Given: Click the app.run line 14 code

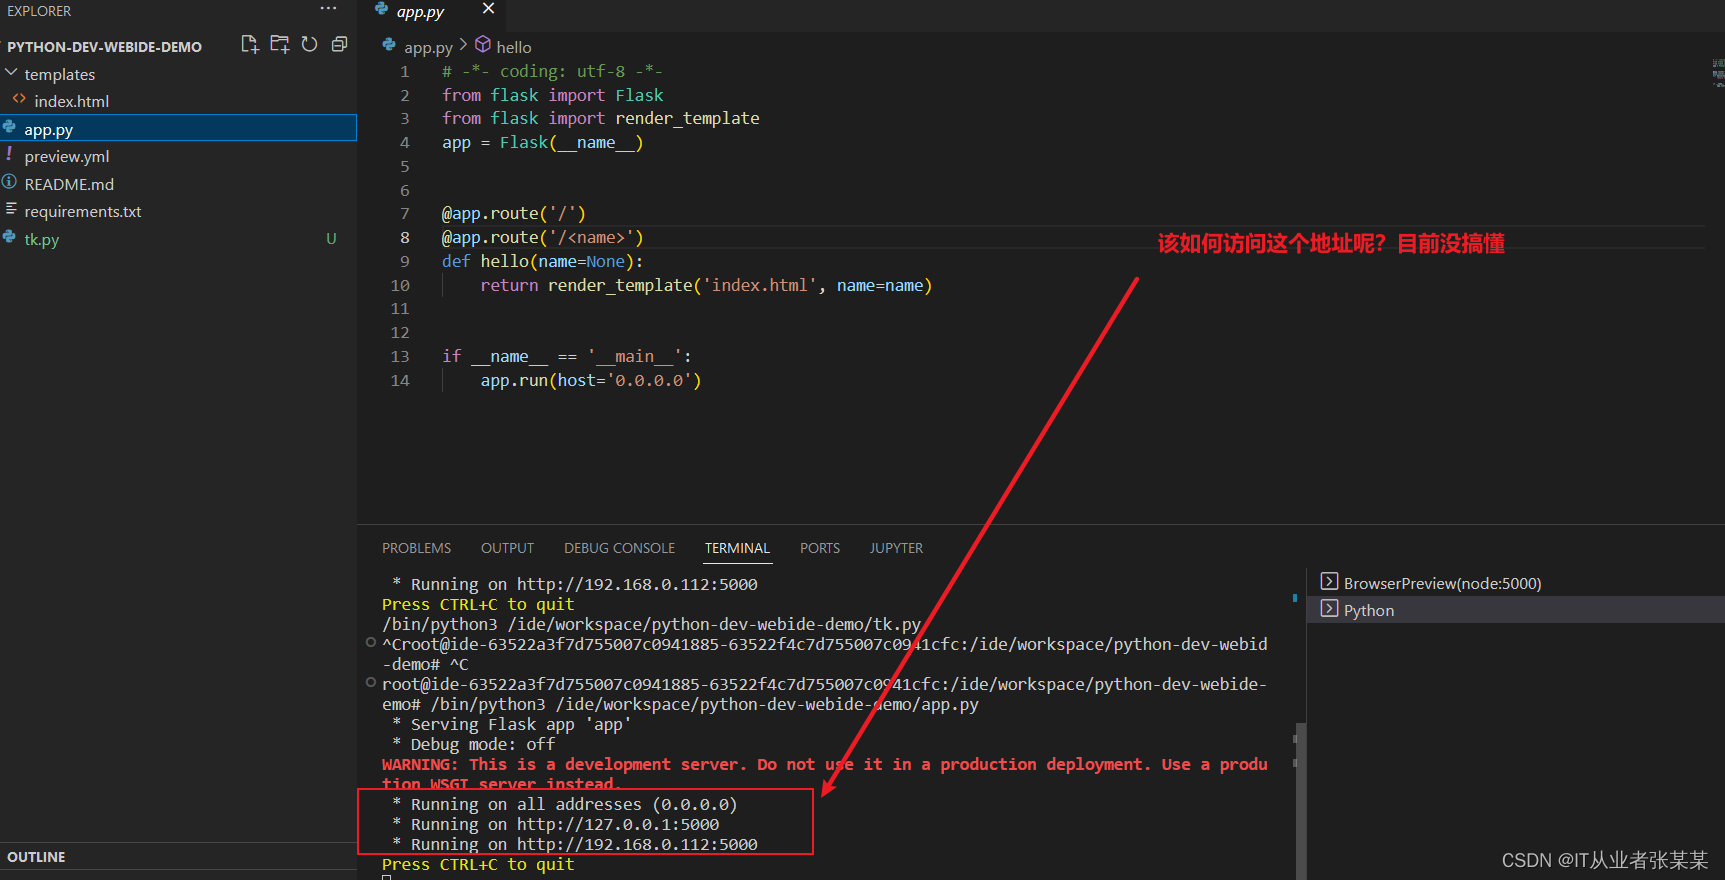Looking at the screenshot, I should pos(590,380).
